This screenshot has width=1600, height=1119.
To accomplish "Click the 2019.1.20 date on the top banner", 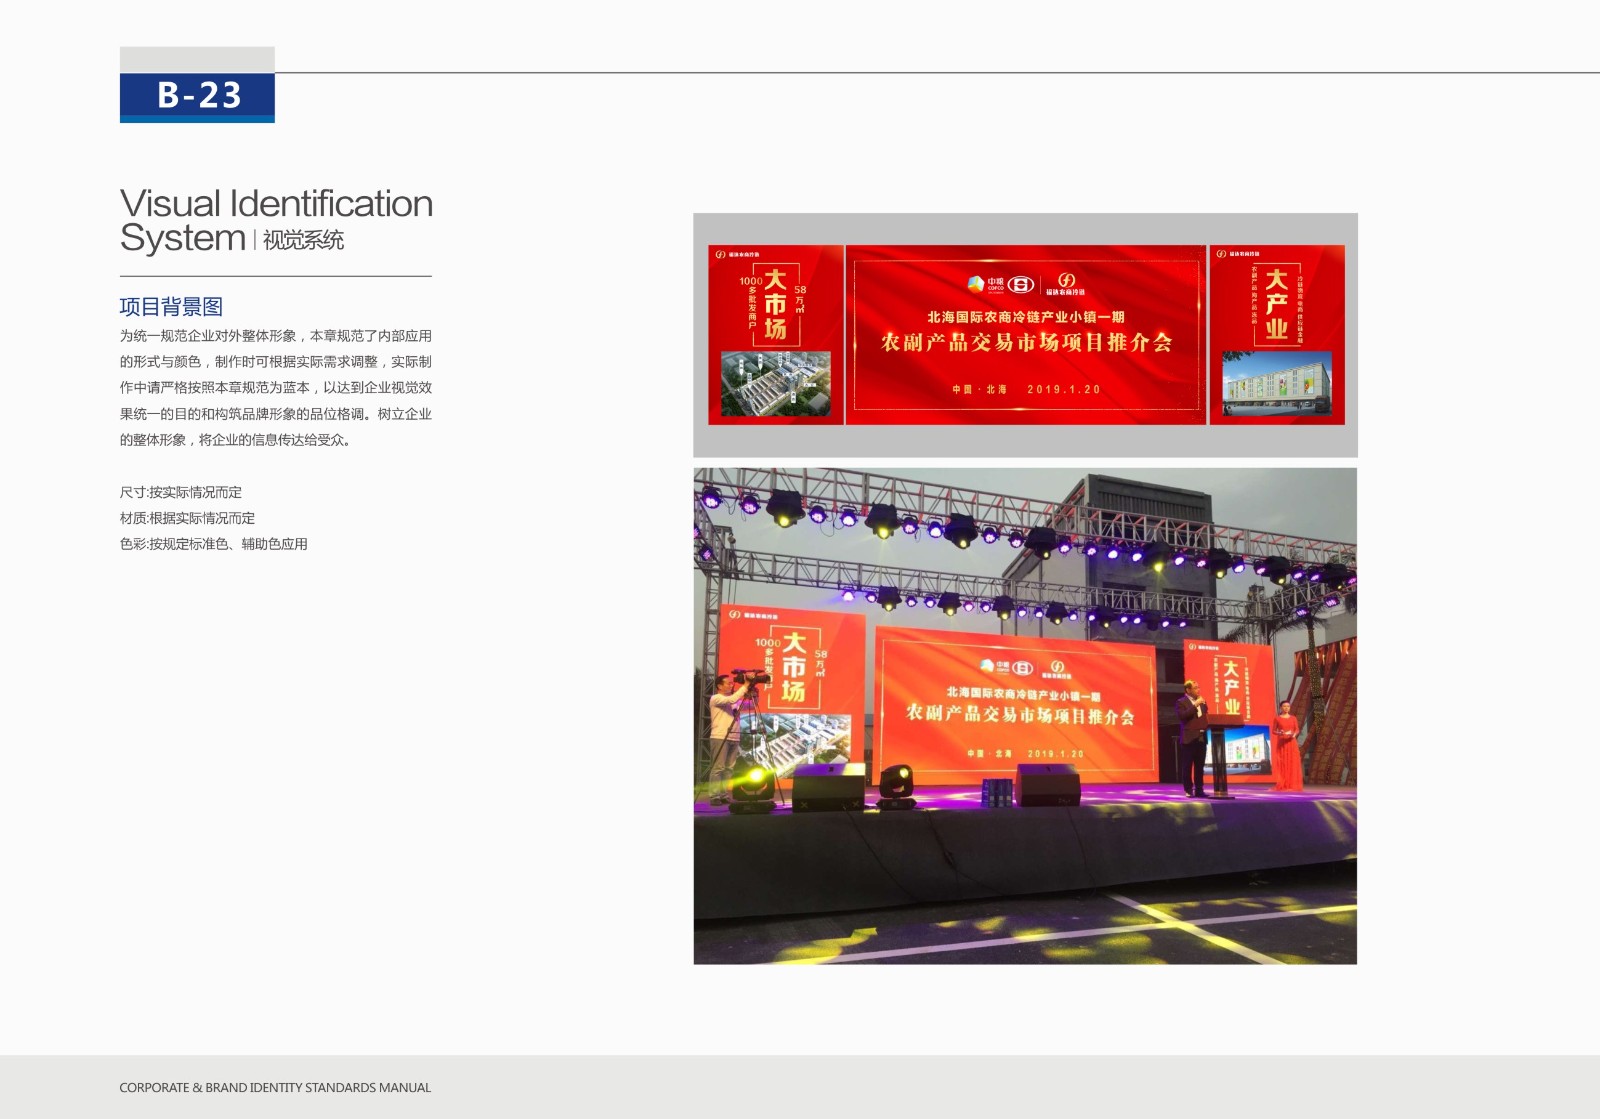I will (1063, 390).
